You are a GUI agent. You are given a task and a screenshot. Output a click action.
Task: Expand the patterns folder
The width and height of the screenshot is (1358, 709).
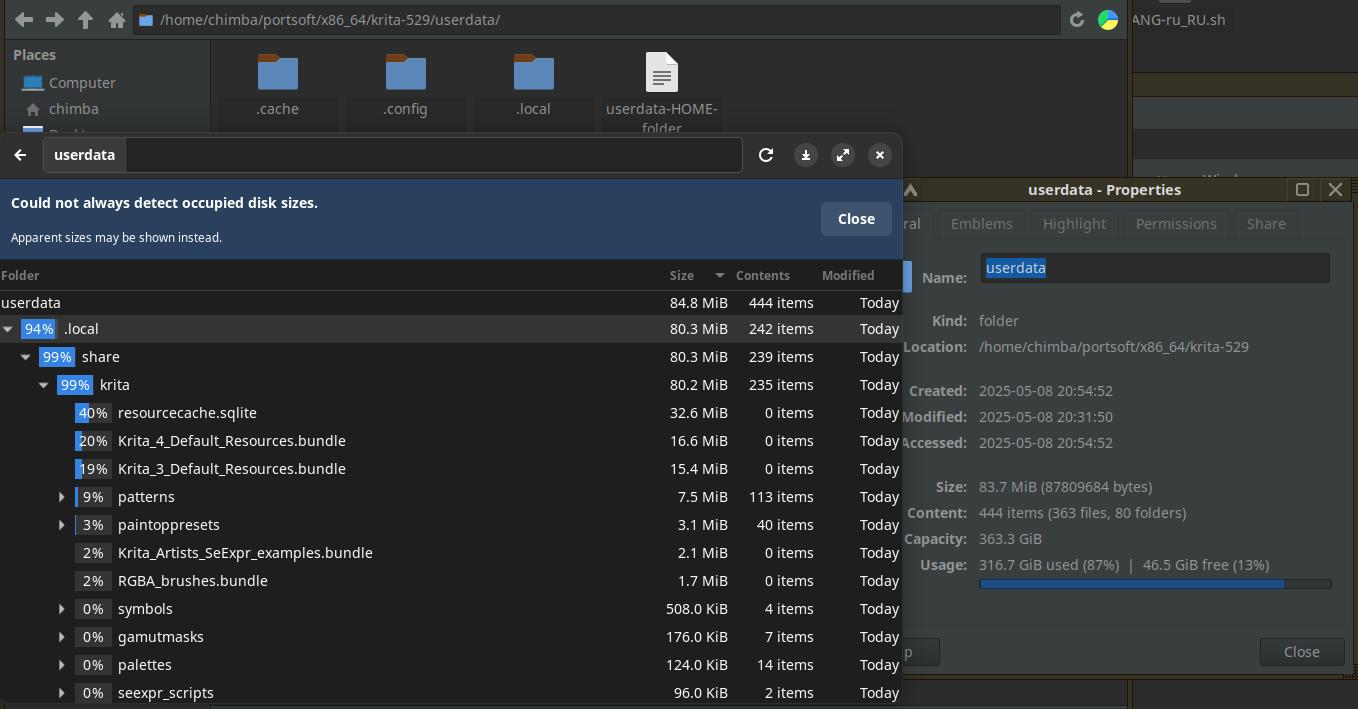click(62, 497)
